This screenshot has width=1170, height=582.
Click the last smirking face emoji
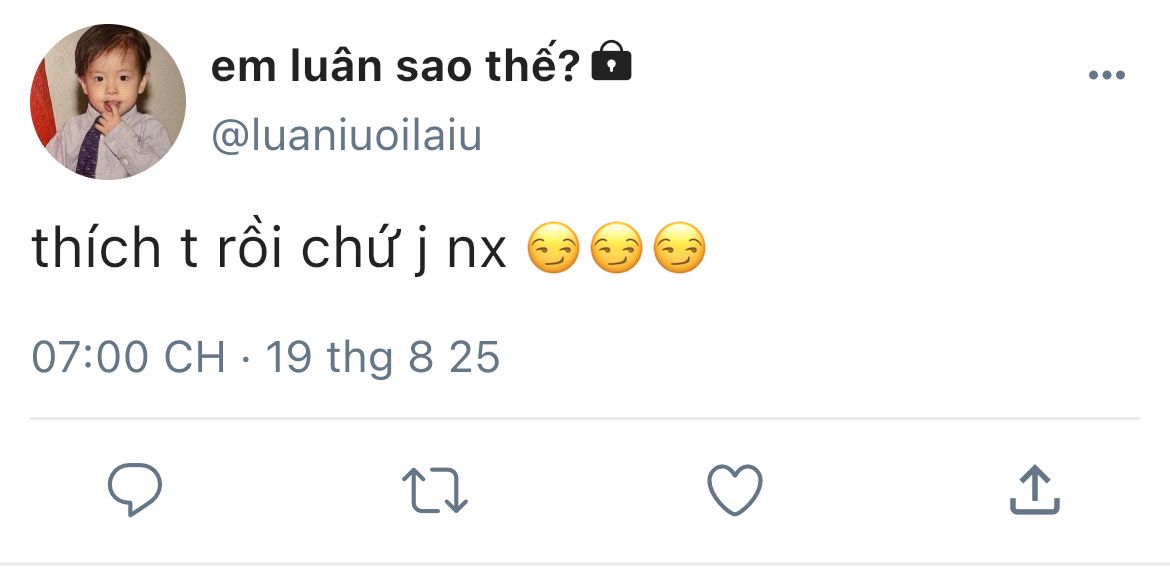click(679, 248)
